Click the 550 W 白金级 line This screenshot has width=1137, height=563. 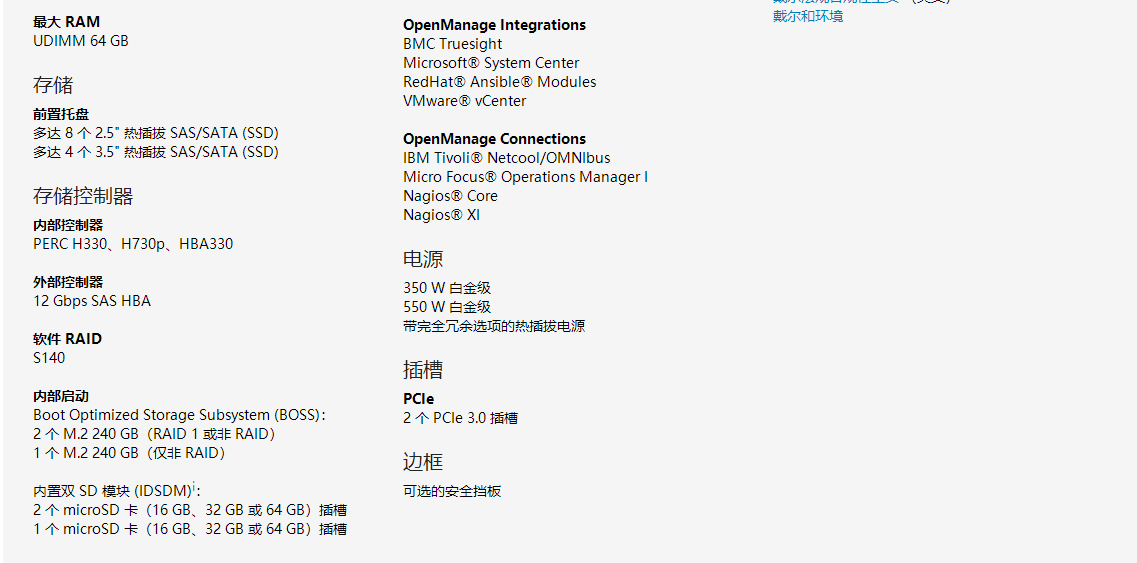click(447, 307)
